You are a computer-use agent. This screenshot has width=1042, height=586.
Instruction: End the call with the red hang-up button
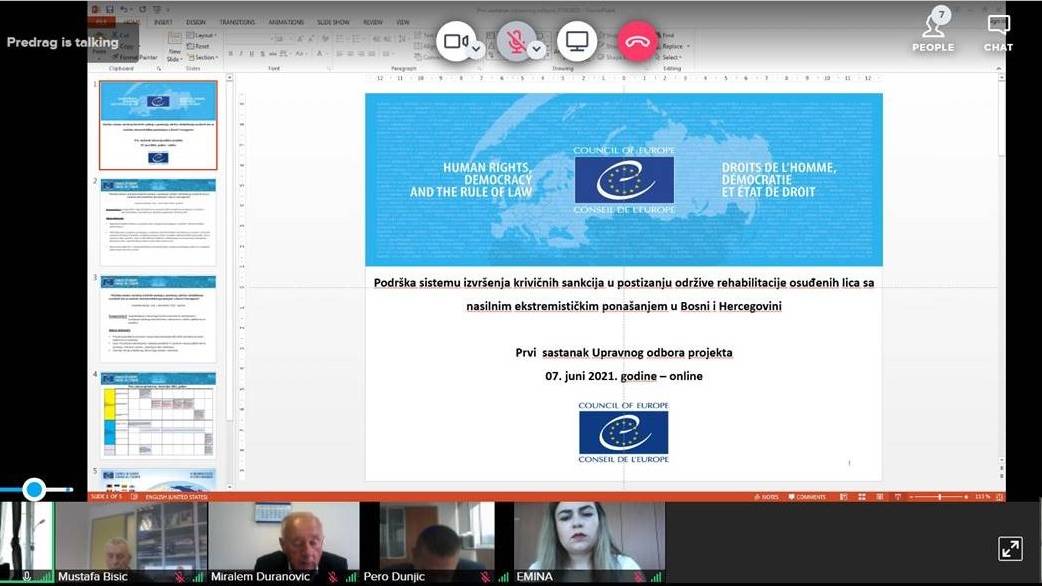(x=637, y=41)
